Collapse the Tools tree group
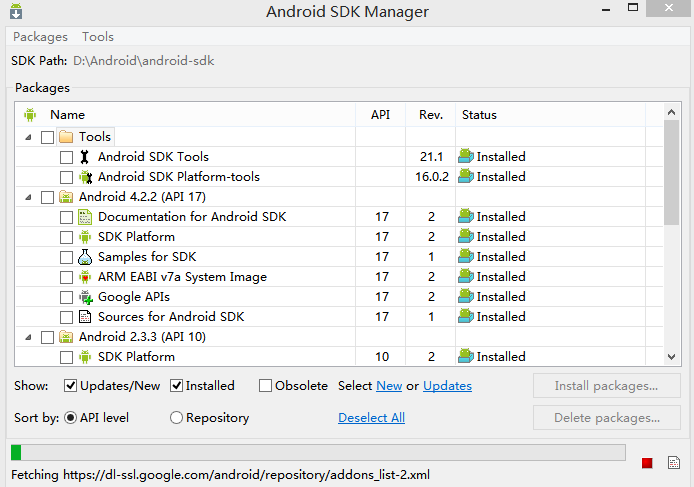The width and height of the screenshot is (694, 487). point(28,137)
